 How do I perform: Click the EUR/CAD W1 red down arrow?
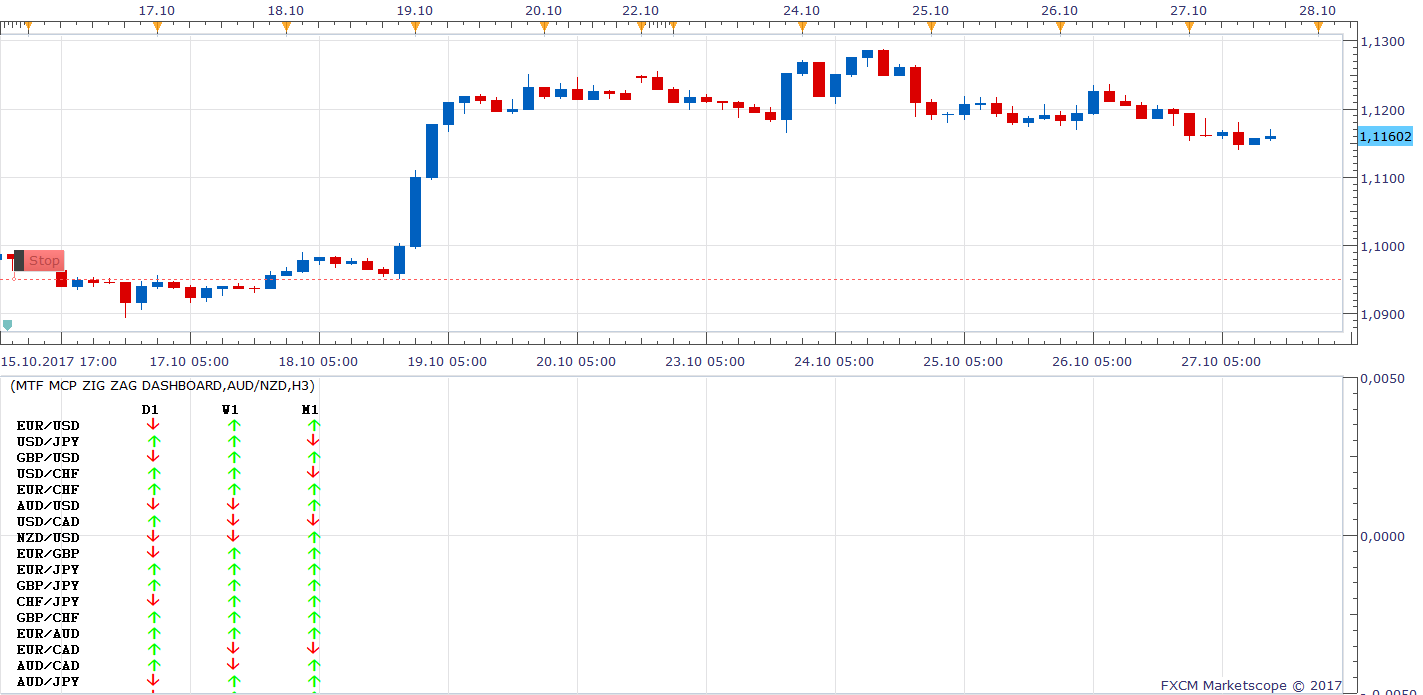[x=233, y=649]
